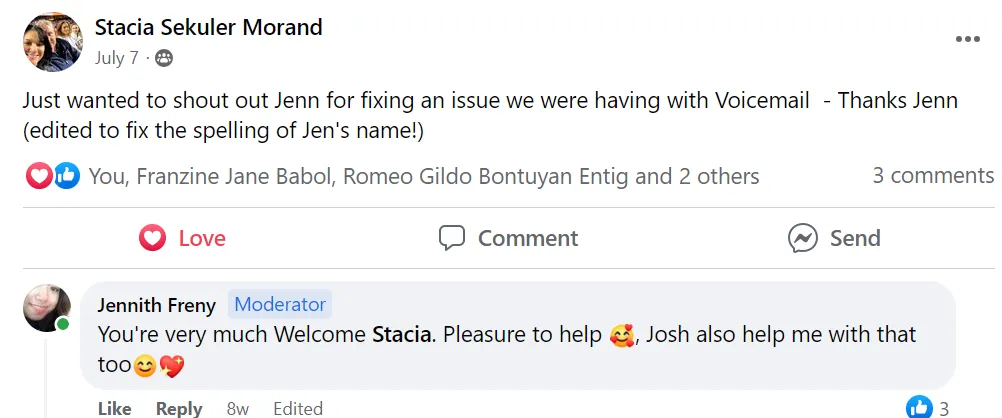The height and width of the screenshot is (418, 1002).
Task: Show who reacted: You, Franzine Jane Babol and others
Action: tap(424, 176)
